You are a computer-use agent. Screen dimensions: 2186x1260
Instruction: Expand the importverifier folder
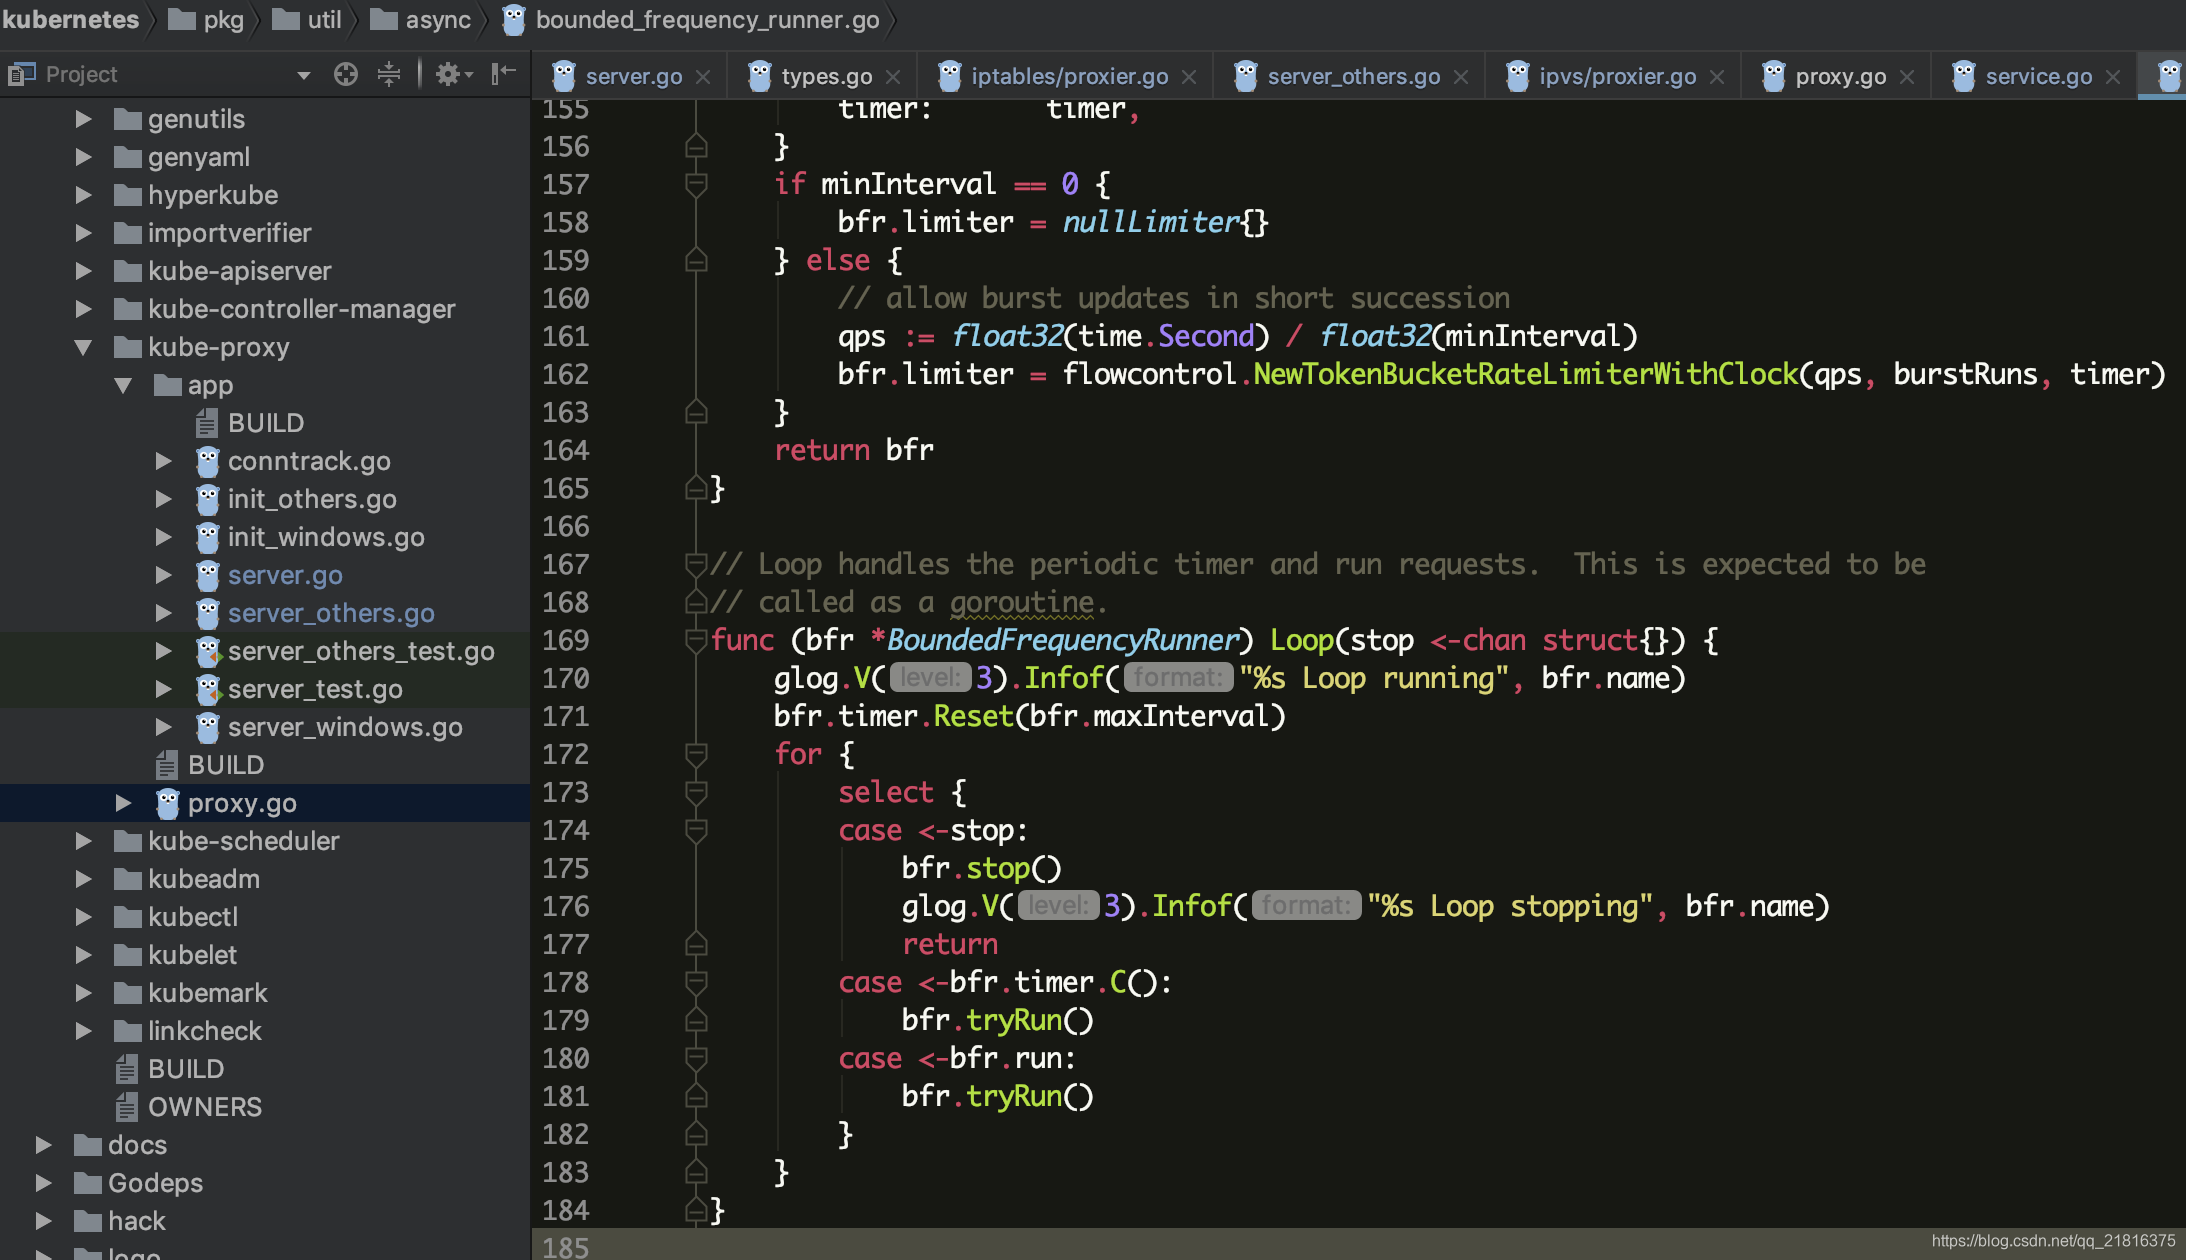click(x=84, y=233)
